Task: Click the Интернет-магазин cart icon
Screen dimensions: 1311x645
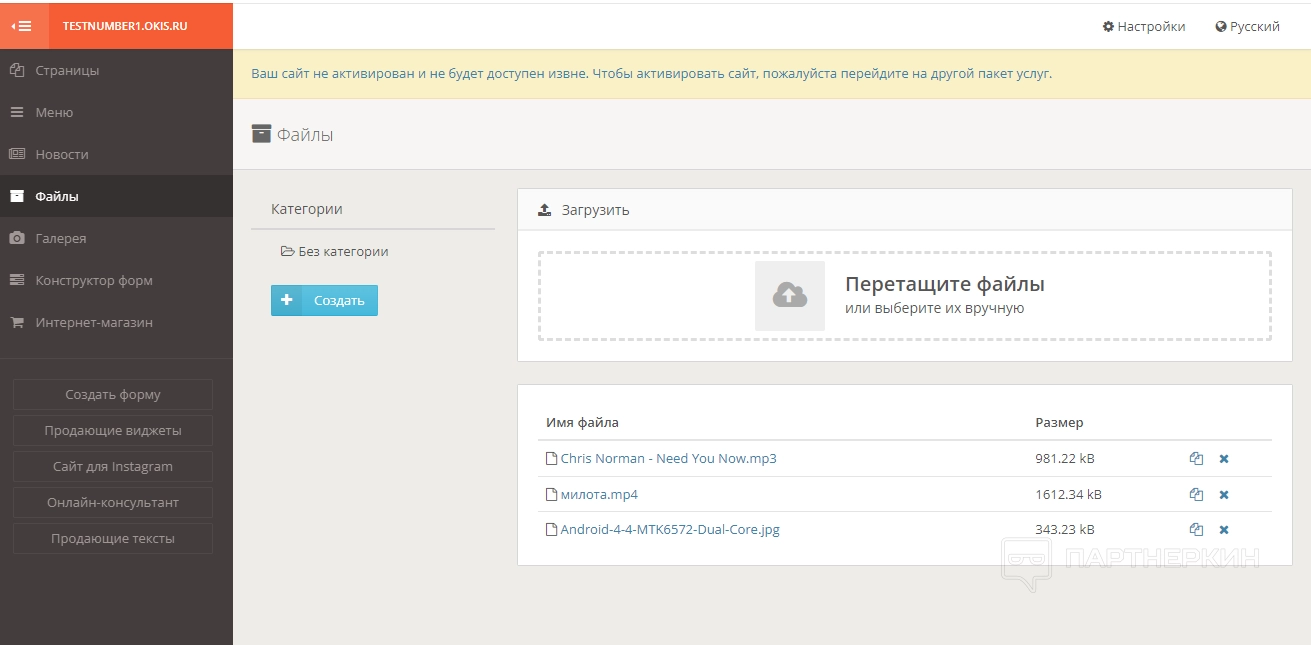Action: point(17,323)
